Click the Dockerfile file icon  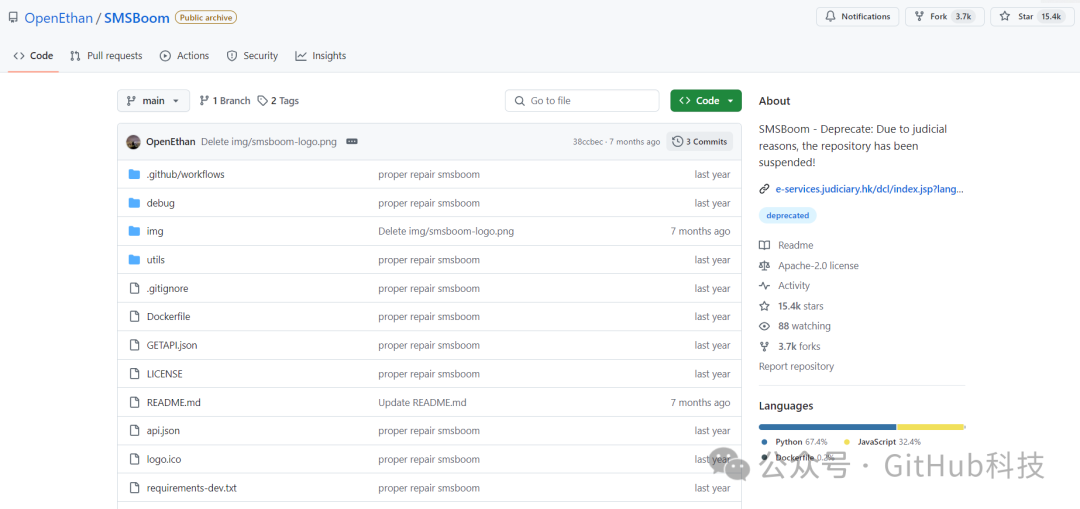point(134,317)
